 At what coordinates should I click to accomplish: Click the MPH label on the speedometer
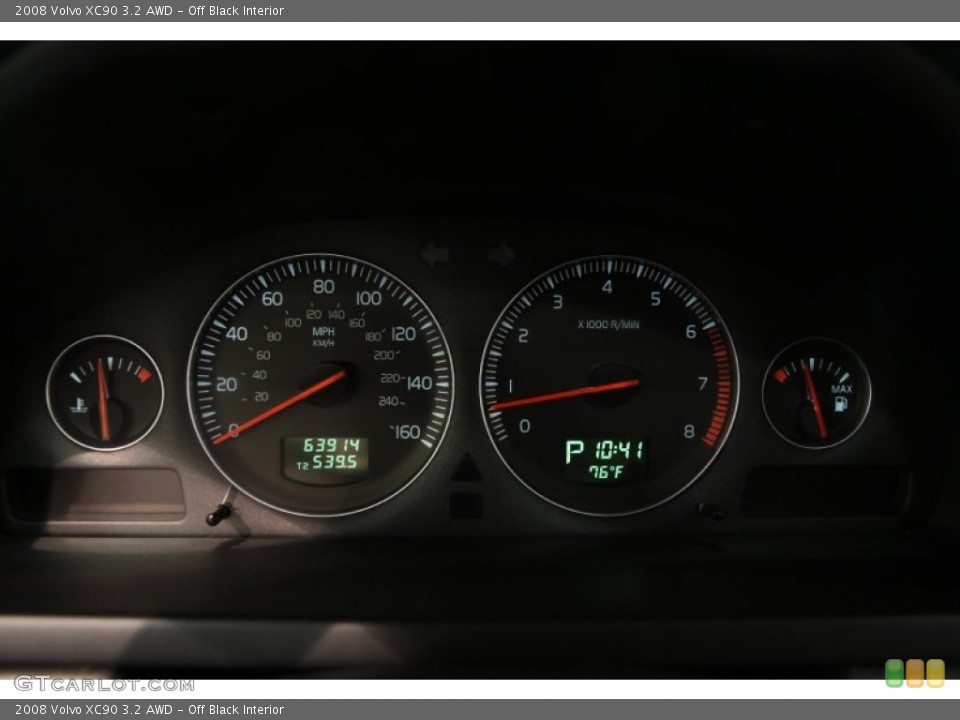[x=323, y=332]
